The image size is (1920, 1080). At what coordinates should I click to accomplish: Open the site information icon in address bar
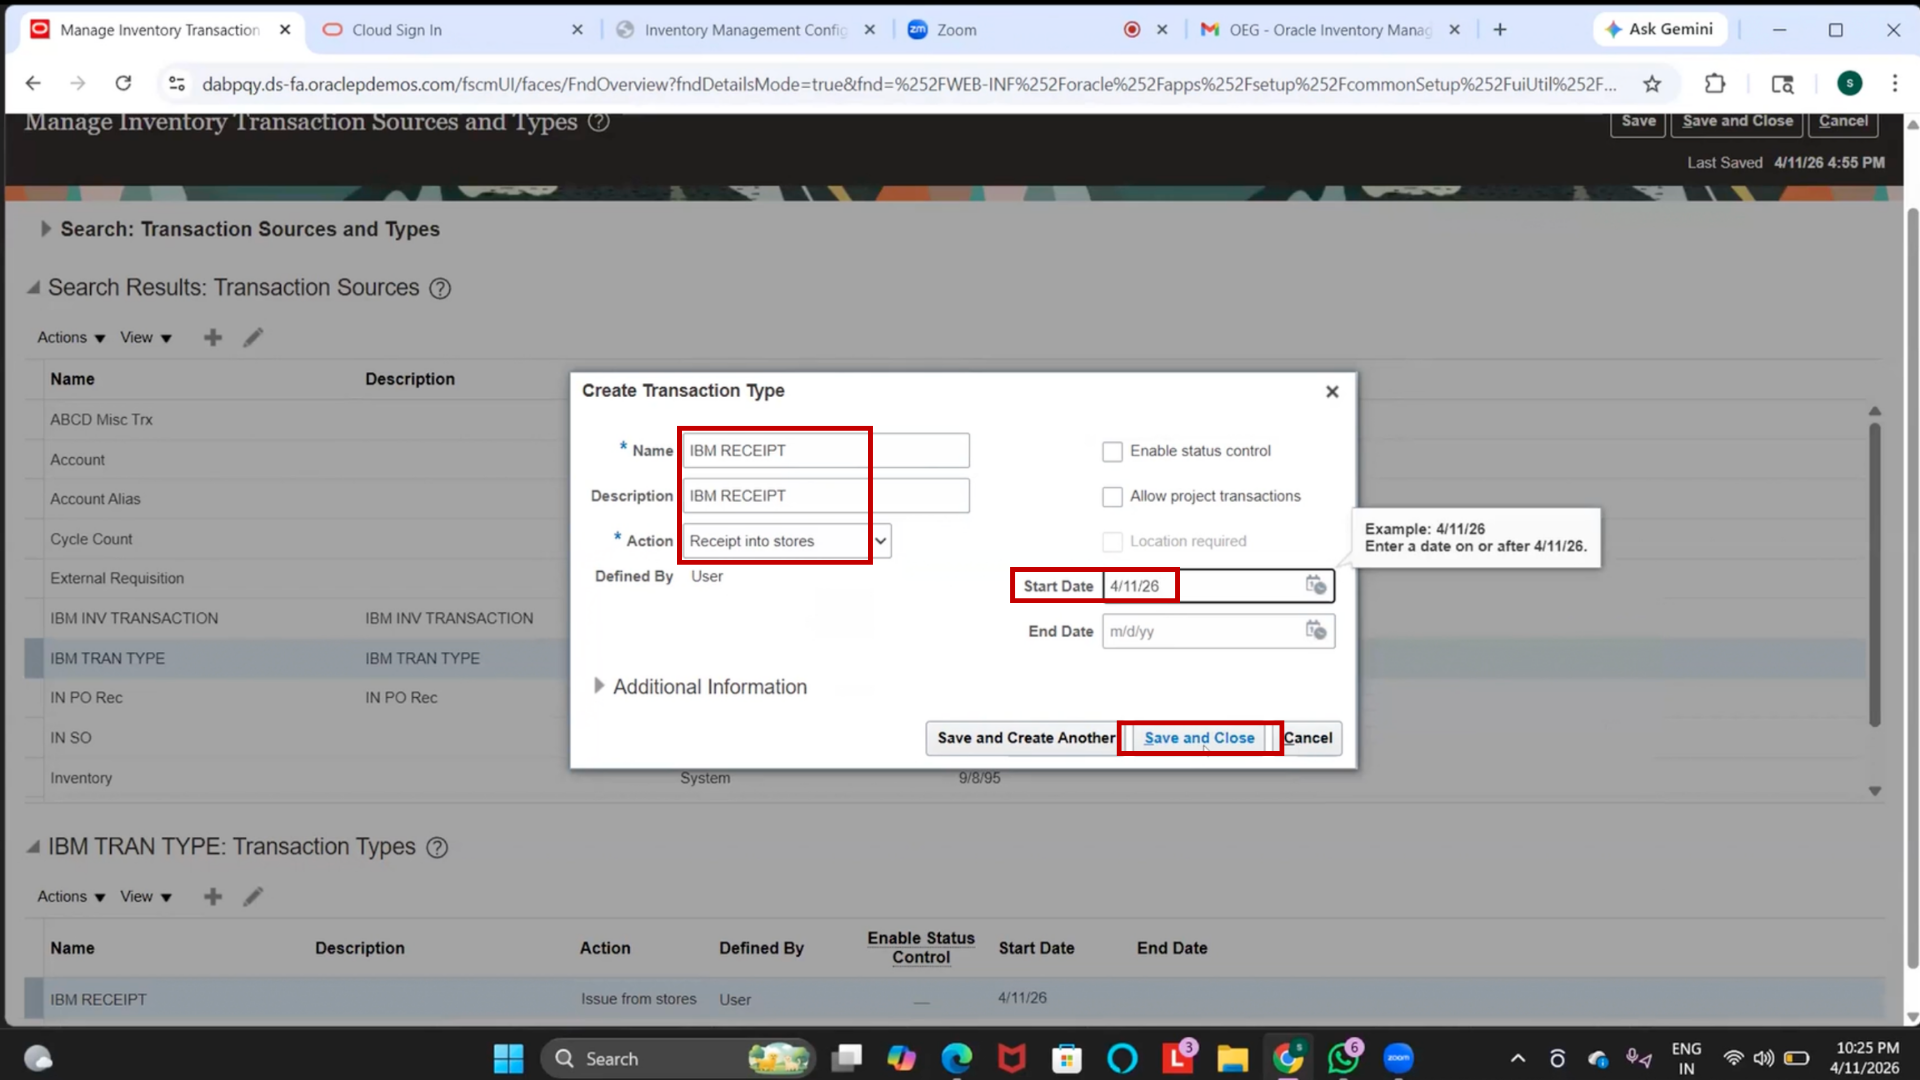tap(177, 84)
